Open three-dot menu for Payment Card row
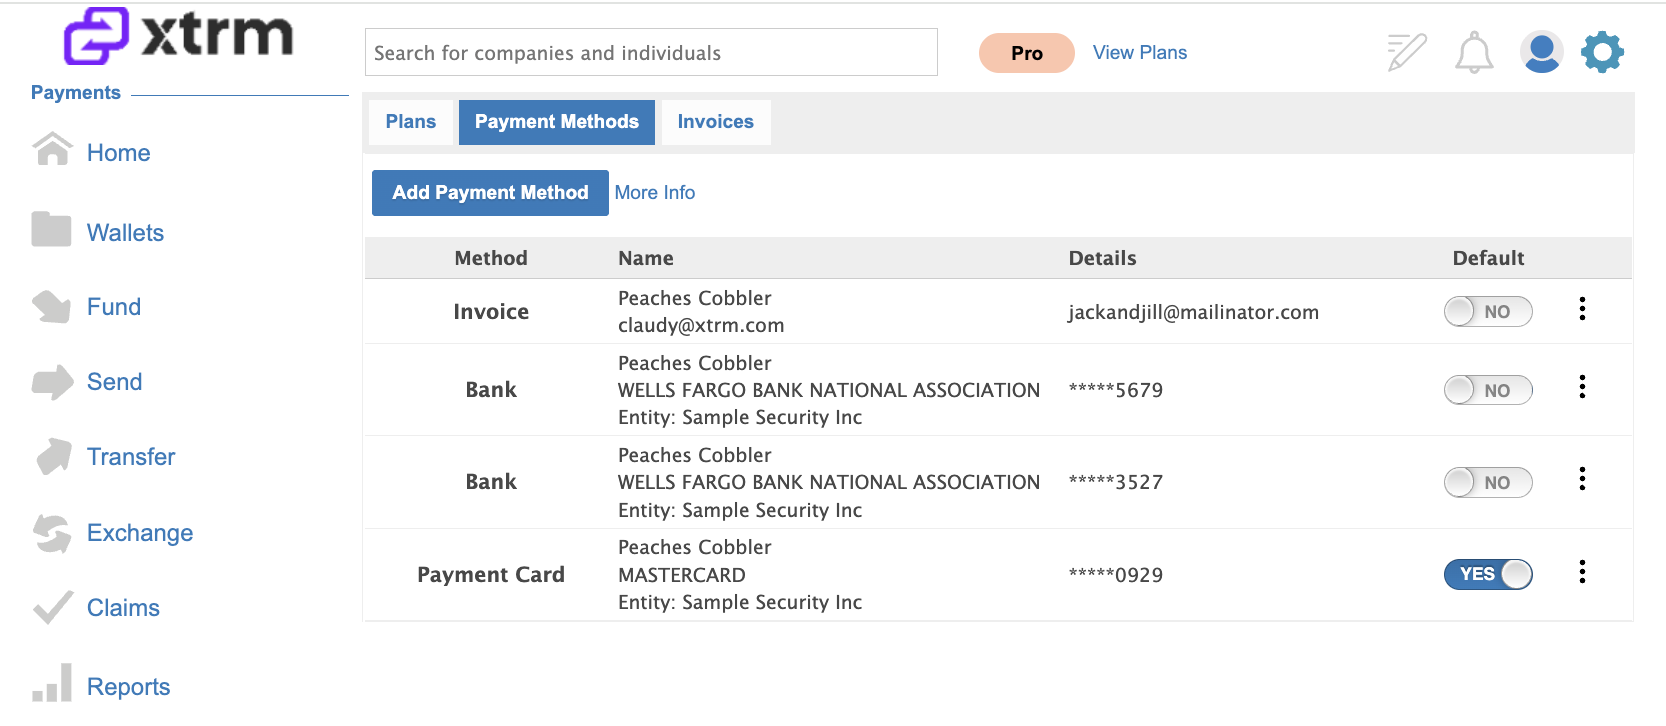This screenshot has height=726, width=1666. click(1582, 572)
